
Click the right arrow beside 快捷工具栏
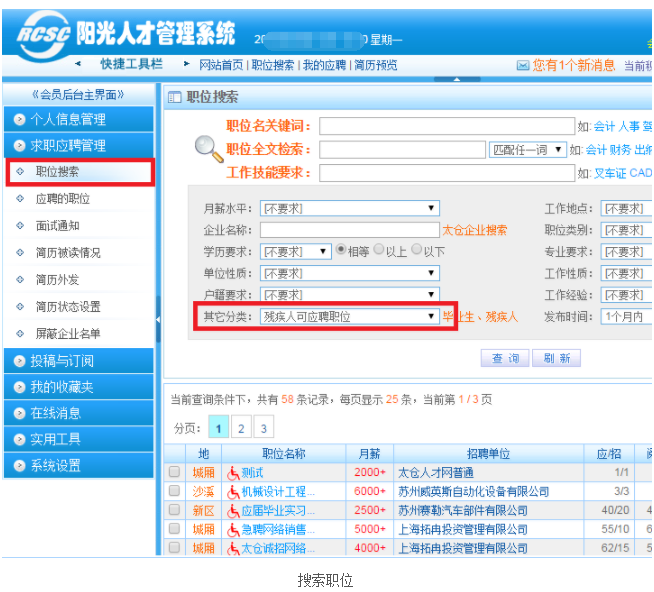coord(186,64)
